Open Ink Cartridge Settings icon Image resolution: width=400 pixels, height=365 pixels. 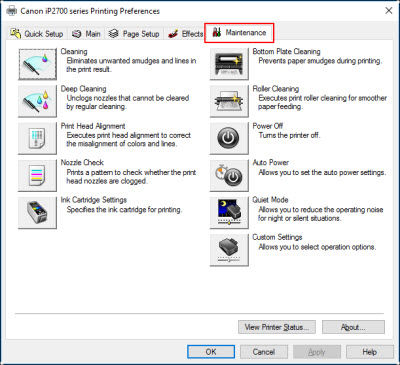(x=37, y=213)
